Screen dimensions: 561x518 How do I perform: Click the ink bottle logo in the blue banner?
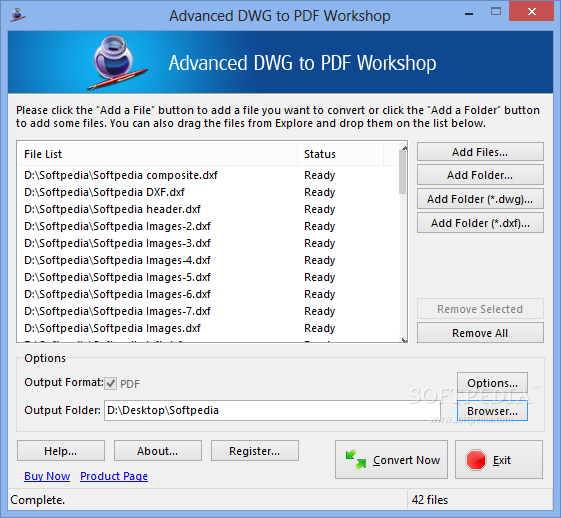[x=117, y=63]
